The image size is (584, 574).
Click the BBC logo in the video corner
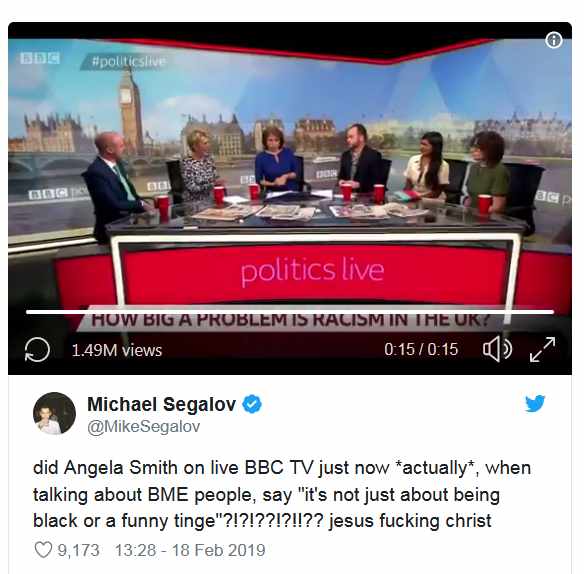click(x=39, y=58)
